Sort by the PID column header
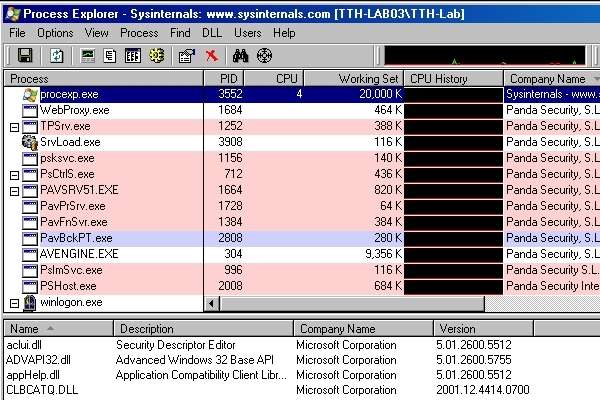Viewport: 600px width, 400px height. 224,78
